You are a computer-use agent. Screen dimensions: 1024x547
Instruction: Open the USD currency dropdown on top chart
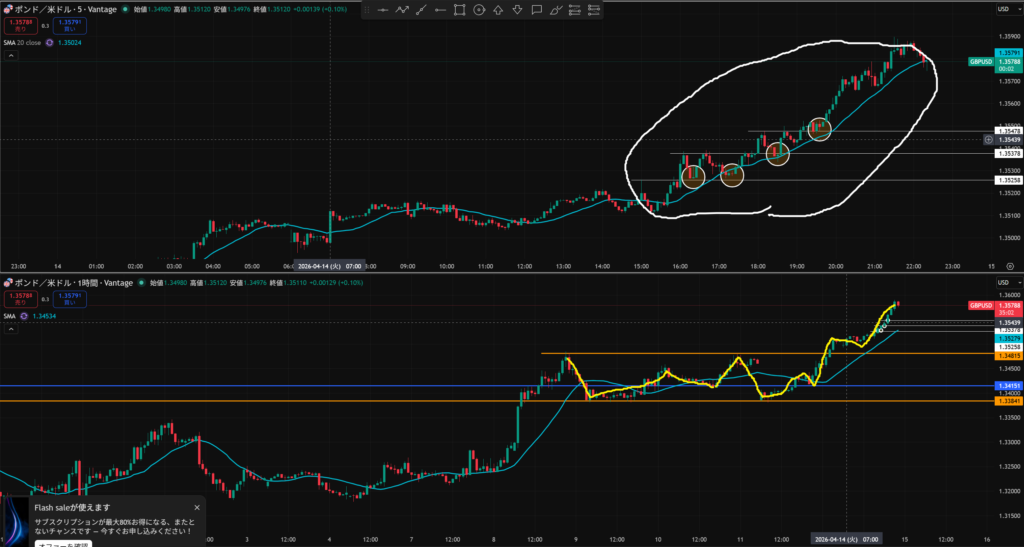click(x=1001, y=9)
